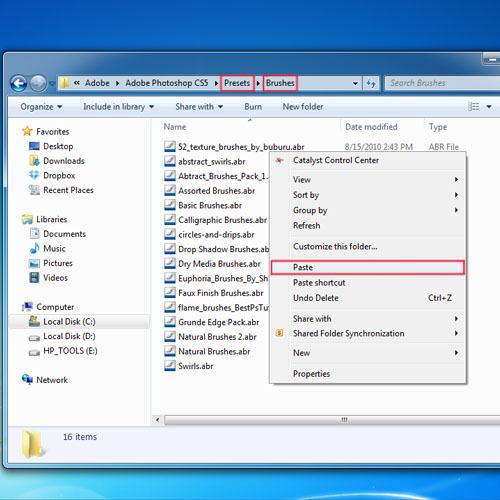Select Undo Delete in context menu
The width and height of the screenshot is (500, 500).
[367, 298]
